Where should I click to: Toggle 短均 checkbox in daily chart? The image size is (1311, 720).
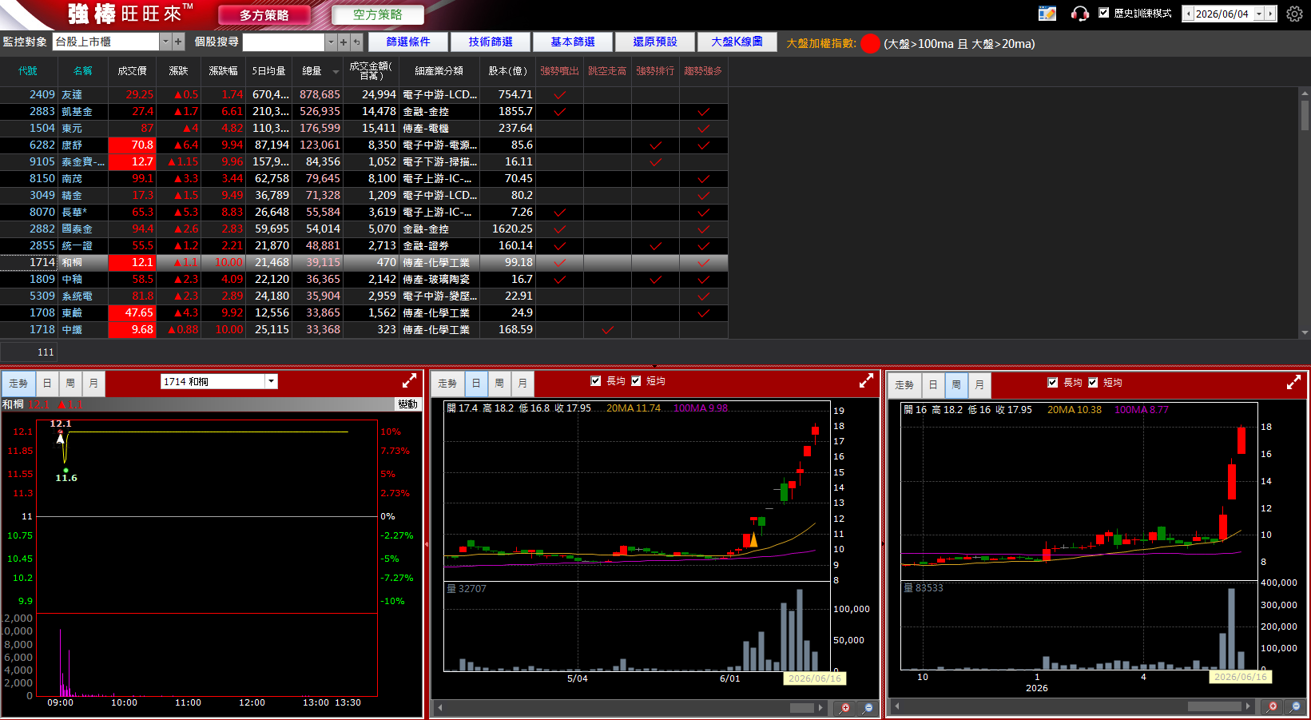click(x=636, y=381)
